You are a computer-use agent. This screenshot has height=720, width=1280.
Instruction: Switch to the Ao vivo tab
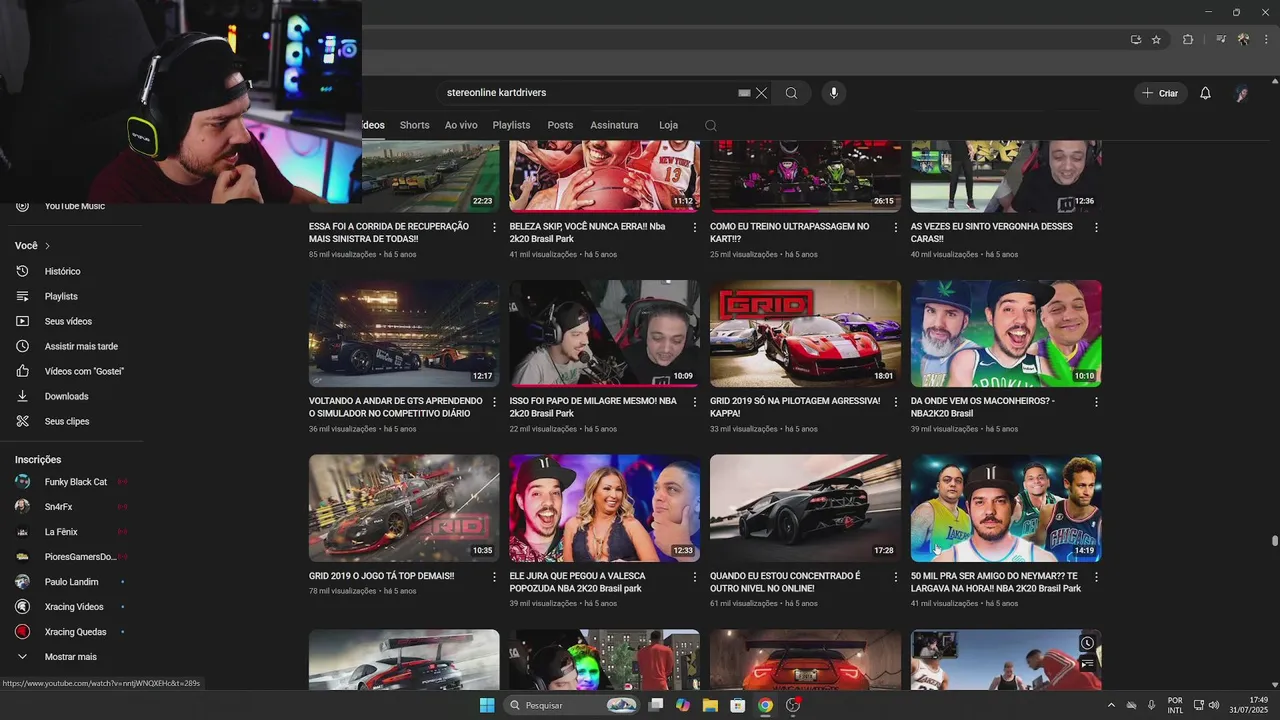pos(461,125)
